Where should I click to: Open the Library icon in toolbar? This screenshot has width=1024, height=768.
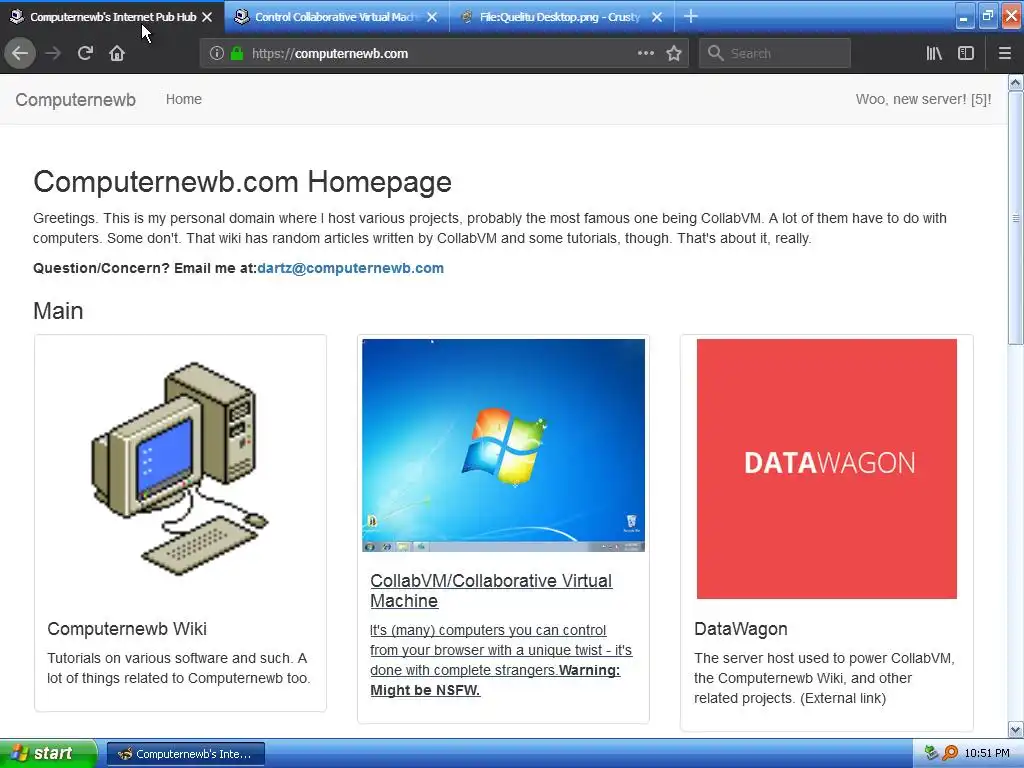coord(934,53)
